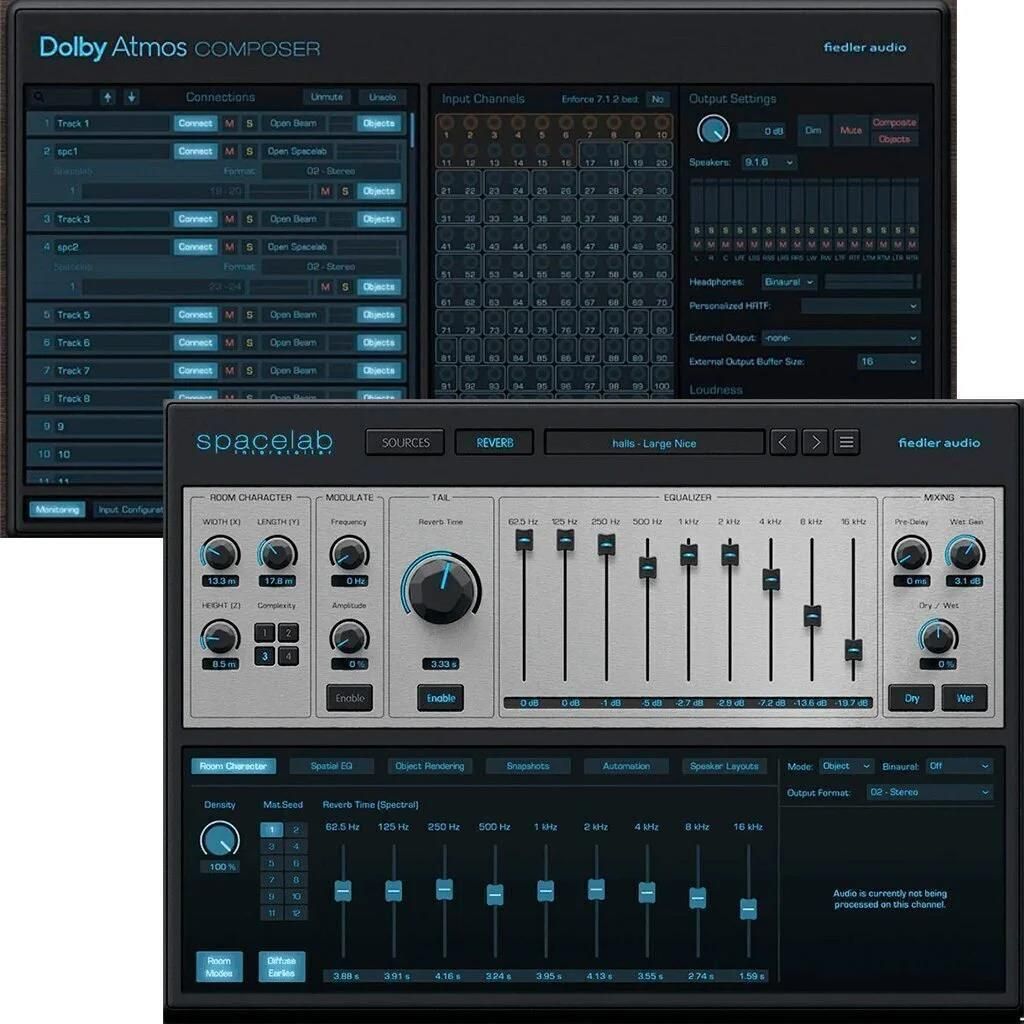Toggle the Tail Enable button
The width and height of the screenshot is (1024, 1024).
tap(440, 698)
